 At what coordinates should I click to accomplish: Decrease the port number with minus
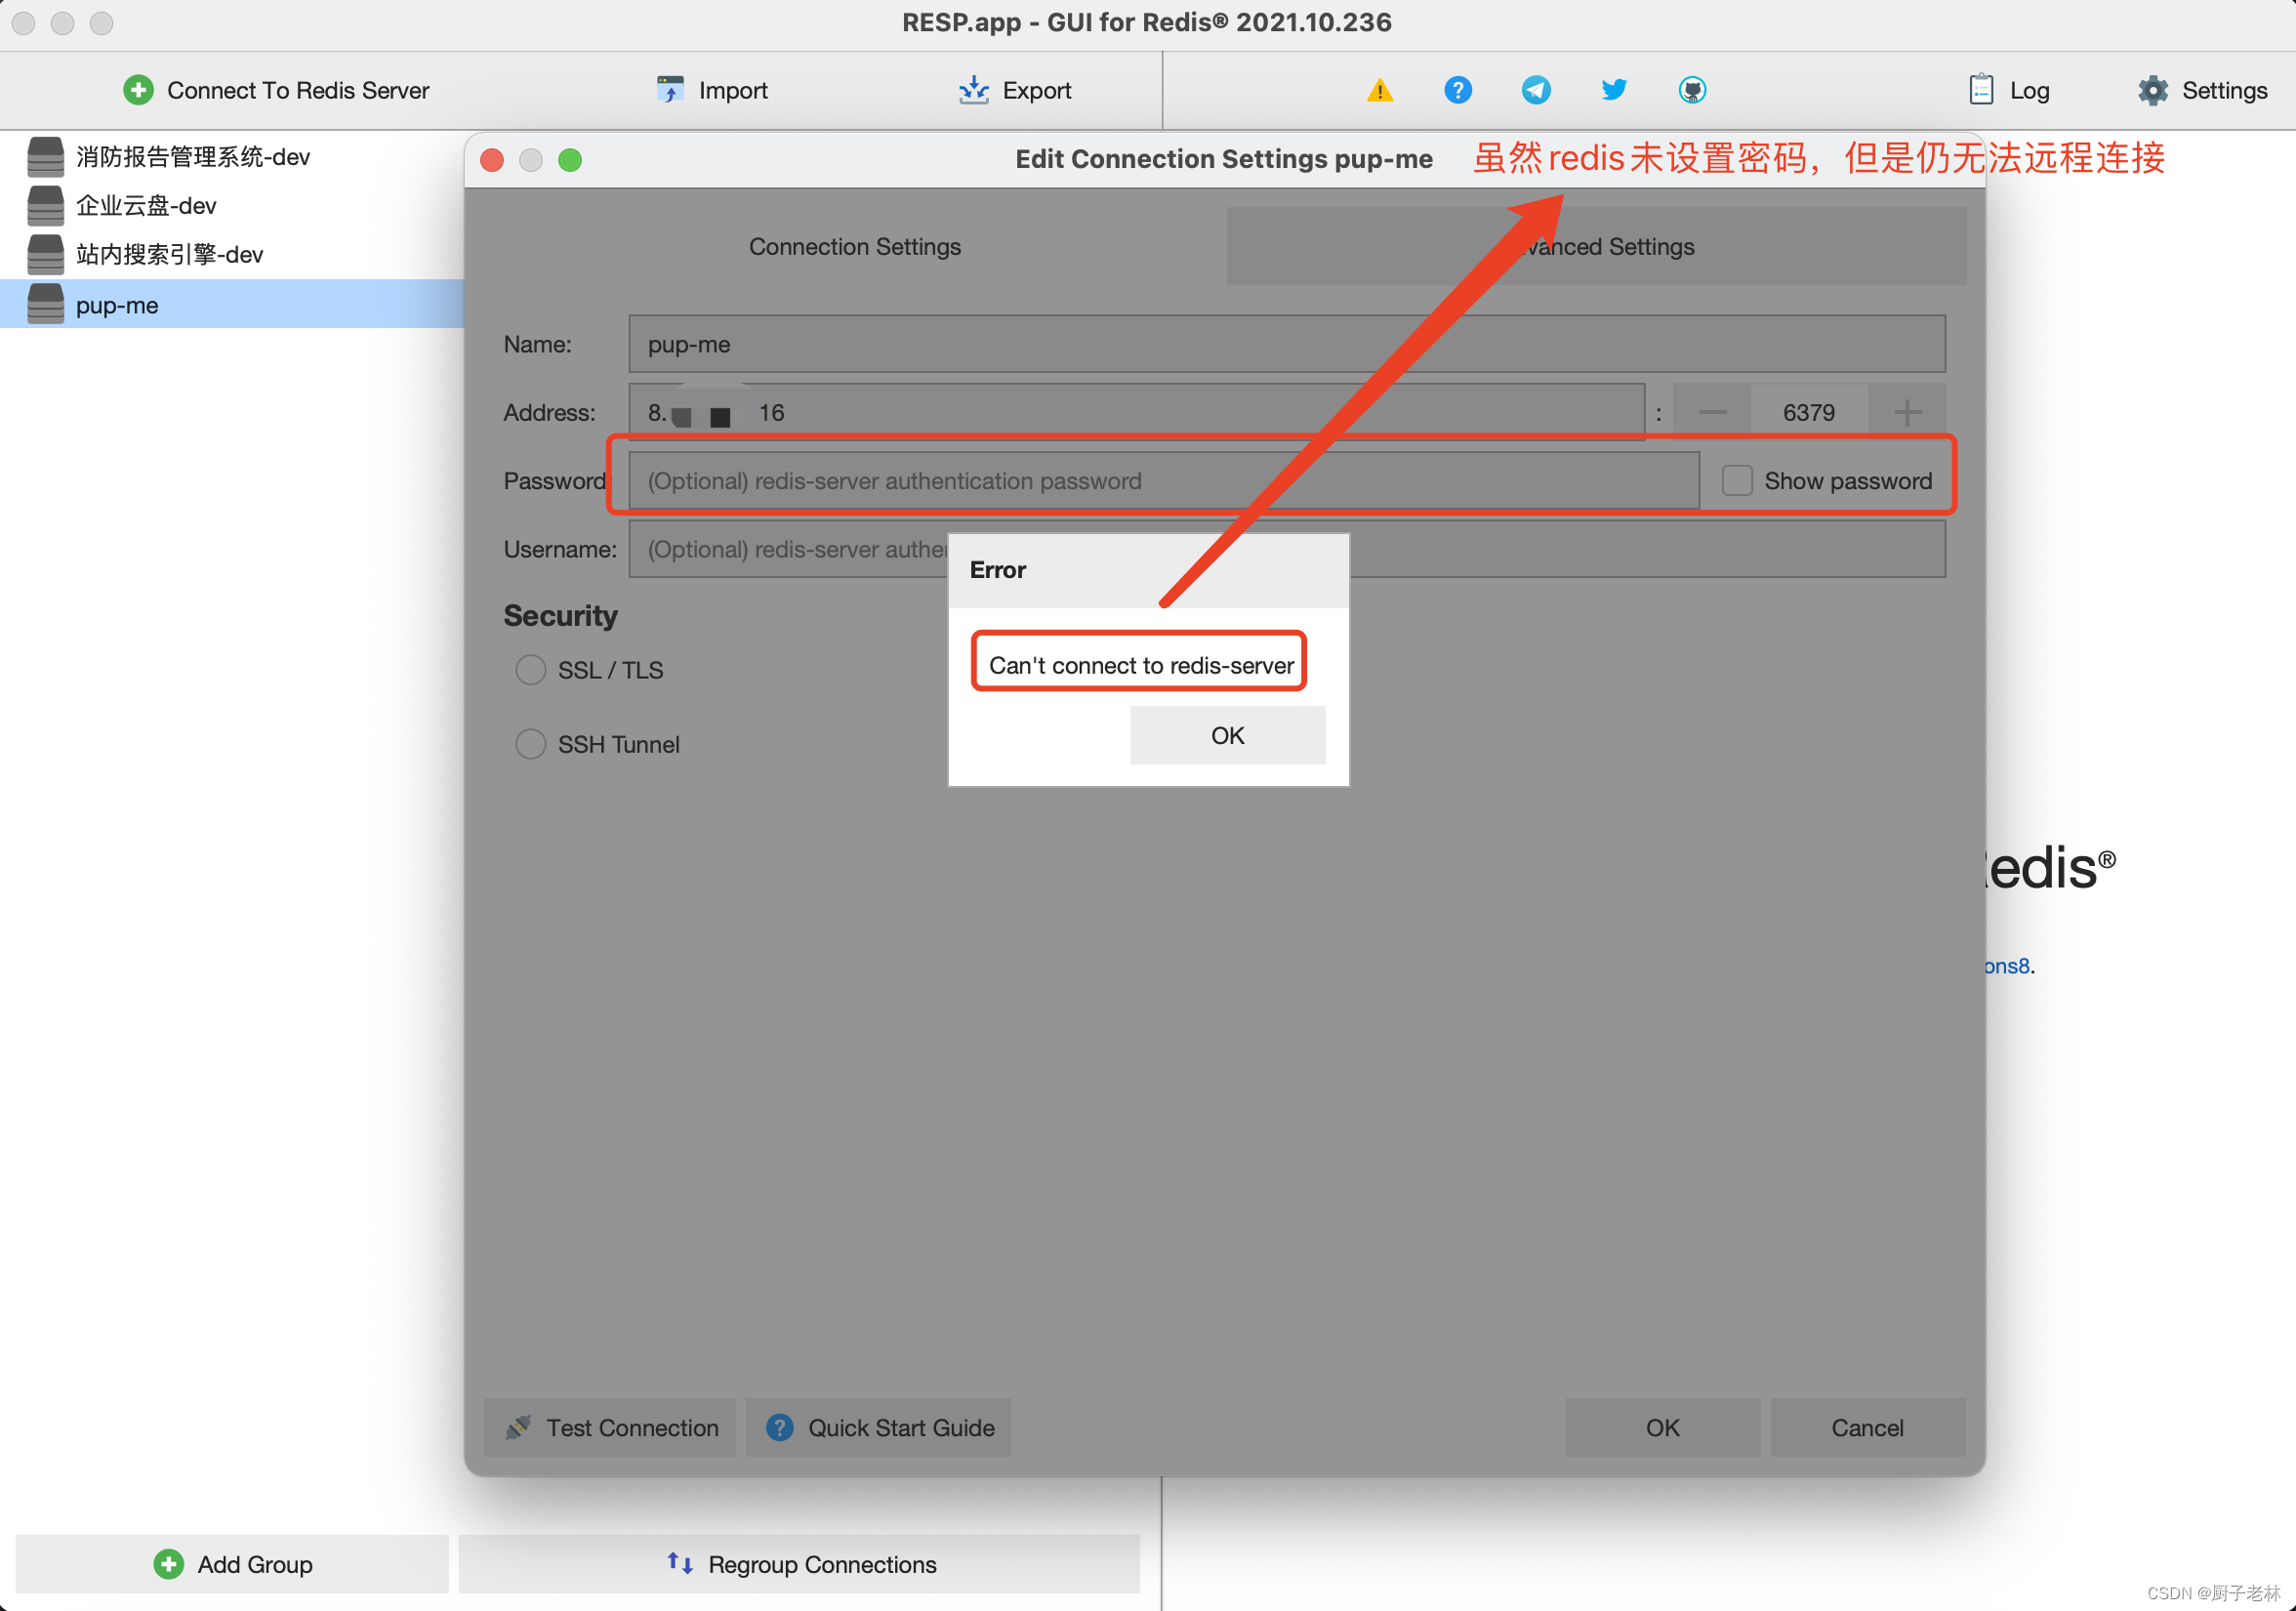1712,412
